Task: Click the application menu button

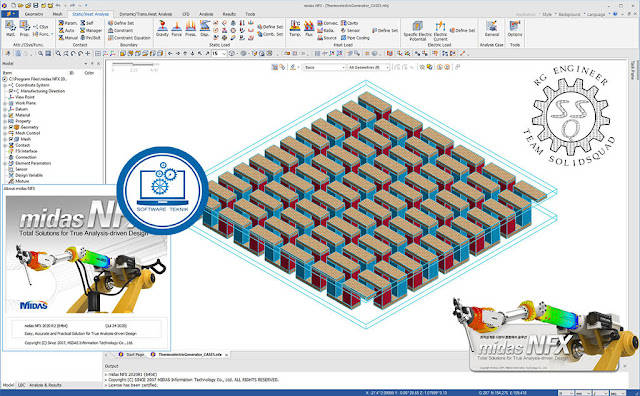Action: pyautogui.click(x=10, y=14)
